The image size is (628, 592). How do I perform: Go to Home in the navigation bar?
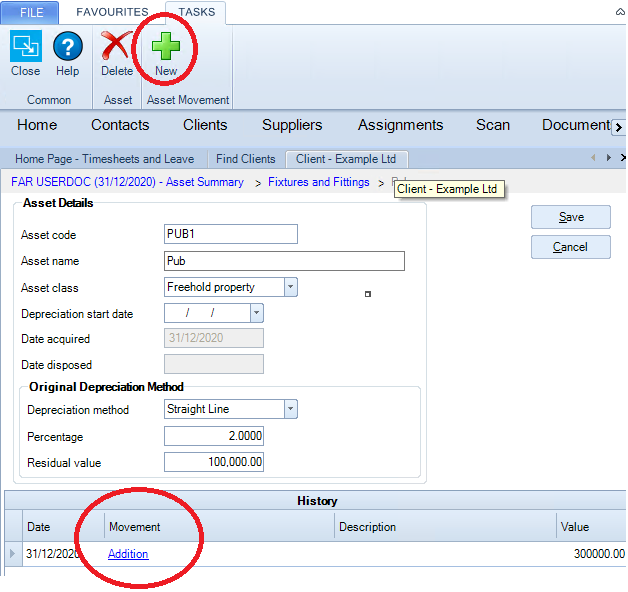click(37, 125)
